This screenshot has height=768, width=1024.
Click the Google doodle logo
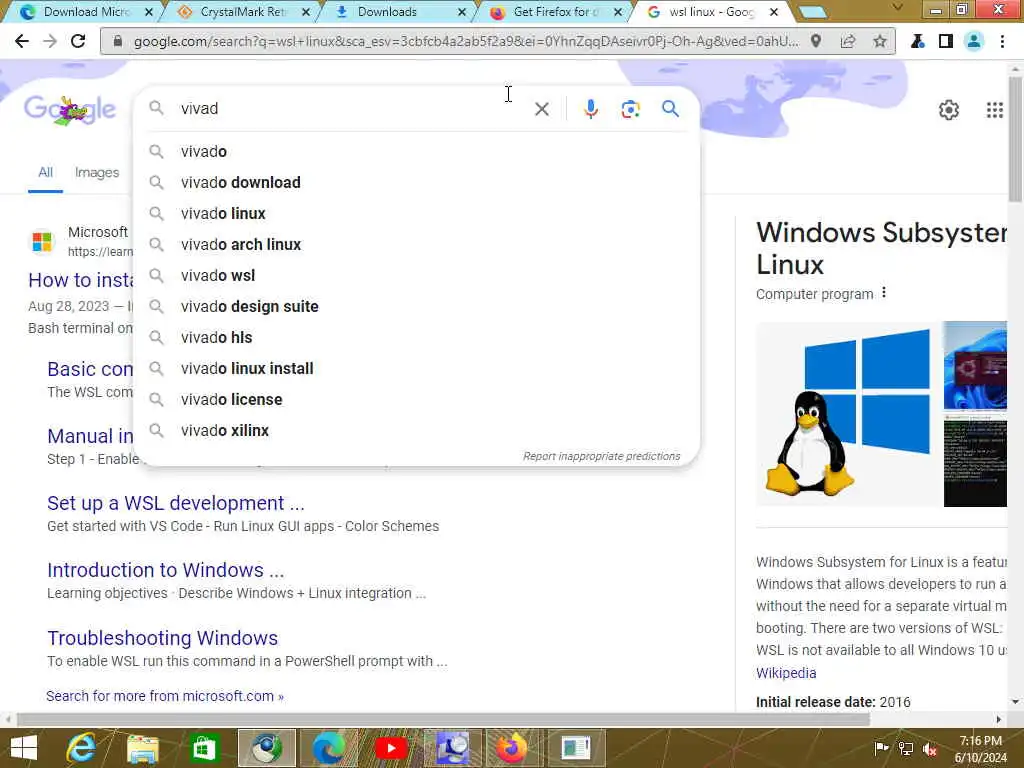tap(70, 110)
